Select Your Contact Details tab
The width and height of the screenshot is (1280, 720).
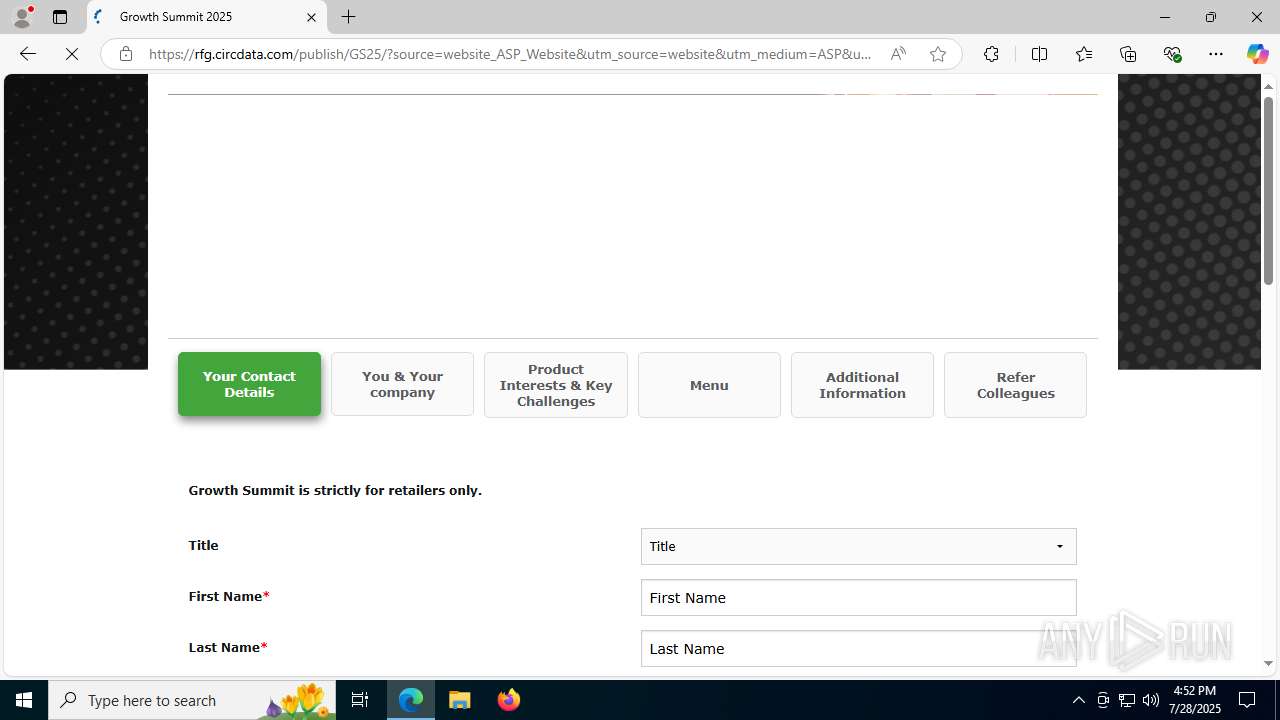[x=249, y=384]
